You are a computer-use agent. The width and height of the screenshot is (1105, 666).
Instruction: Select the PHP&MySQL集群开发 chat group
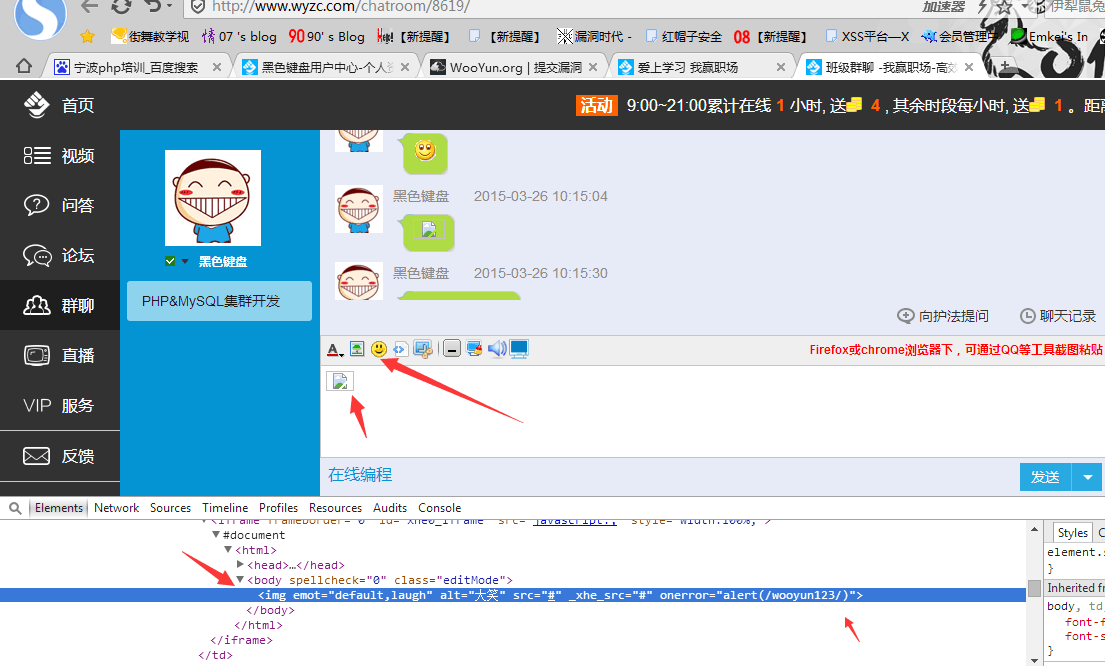coord(219,301)
